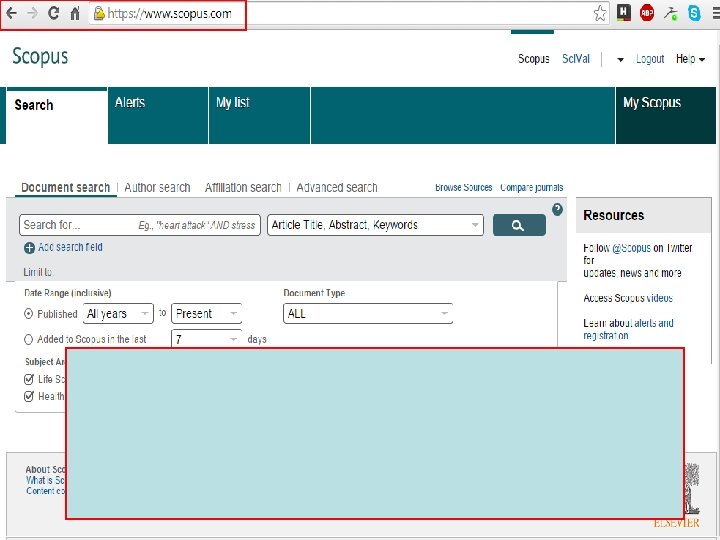
Task: Open the Present year dropdown
Action: pos(206,314)
